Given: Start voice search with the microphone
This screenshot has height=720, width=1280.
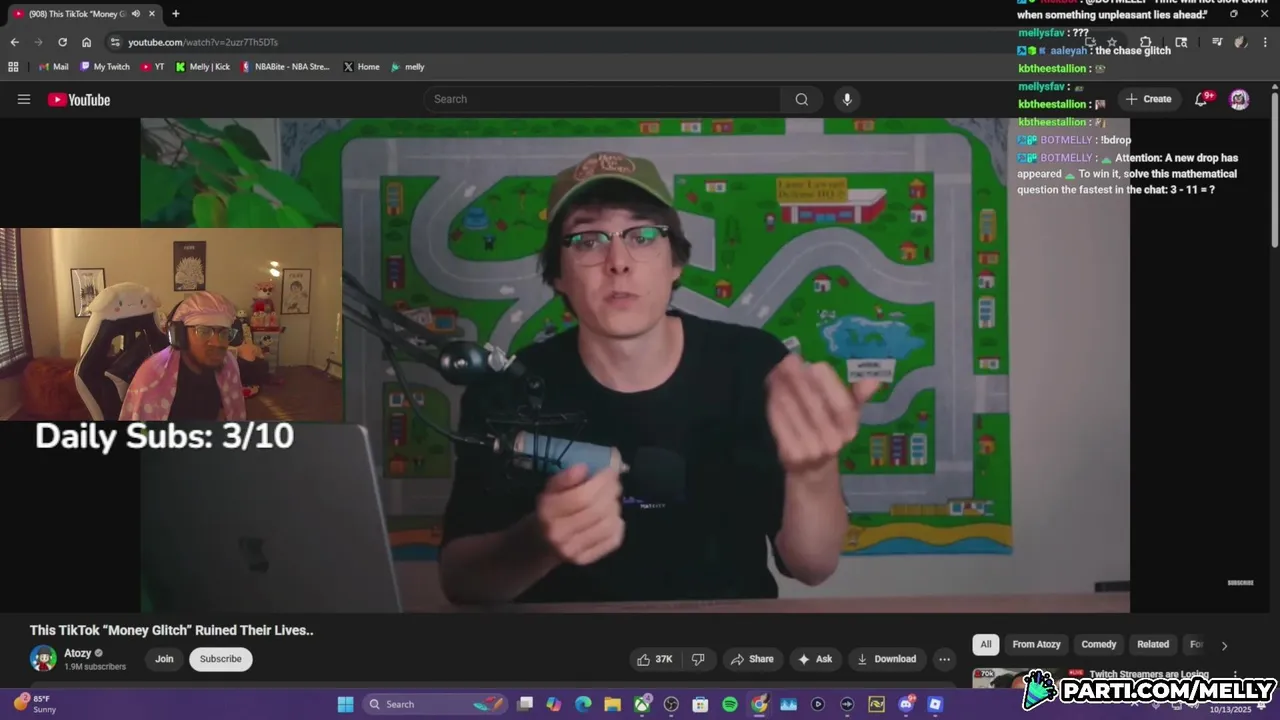Looking at the screenshot, I should click(847, 99).
